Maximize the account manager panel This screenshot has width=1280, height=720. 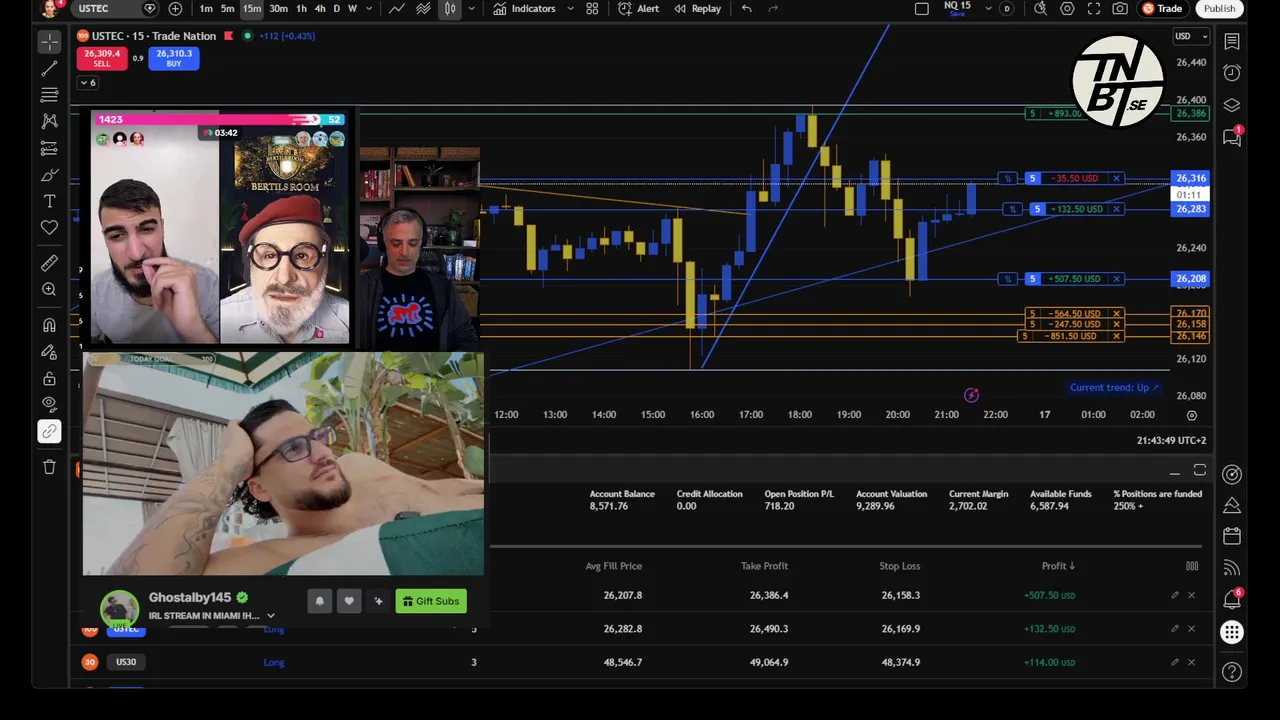pyautogui.click(x=1200, y=470)
